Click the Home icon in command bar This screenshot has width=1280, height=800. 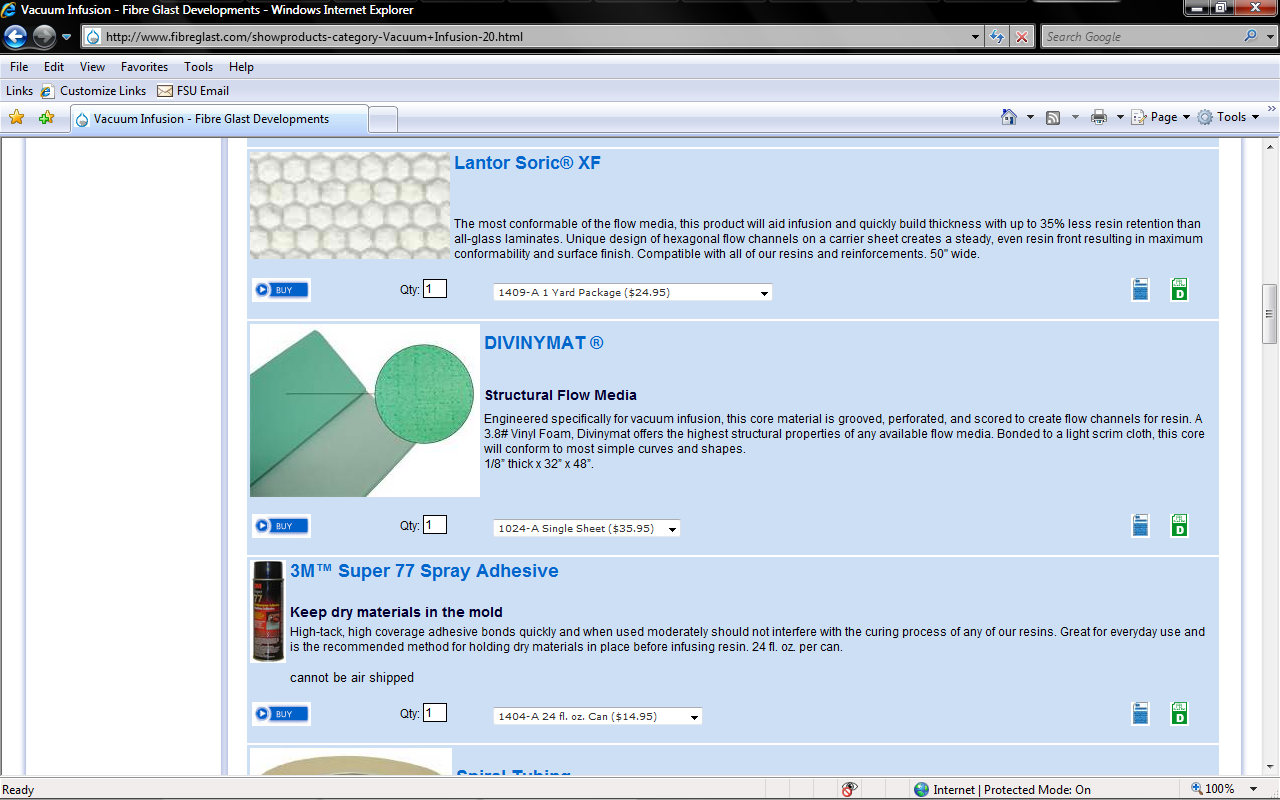point(1009,117)
